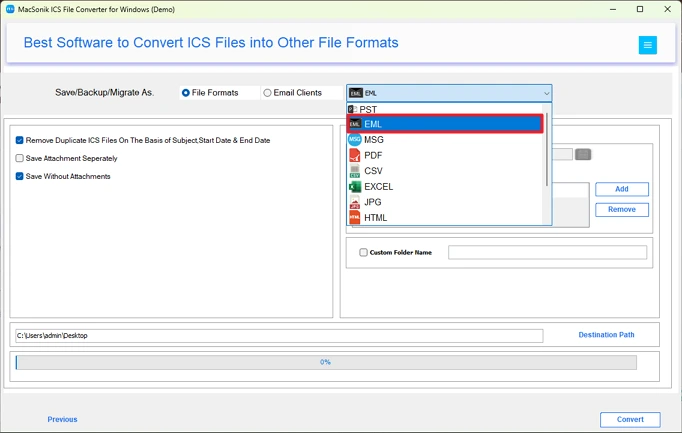
Task: Go back with the Previous link
Action: point(62,420)
